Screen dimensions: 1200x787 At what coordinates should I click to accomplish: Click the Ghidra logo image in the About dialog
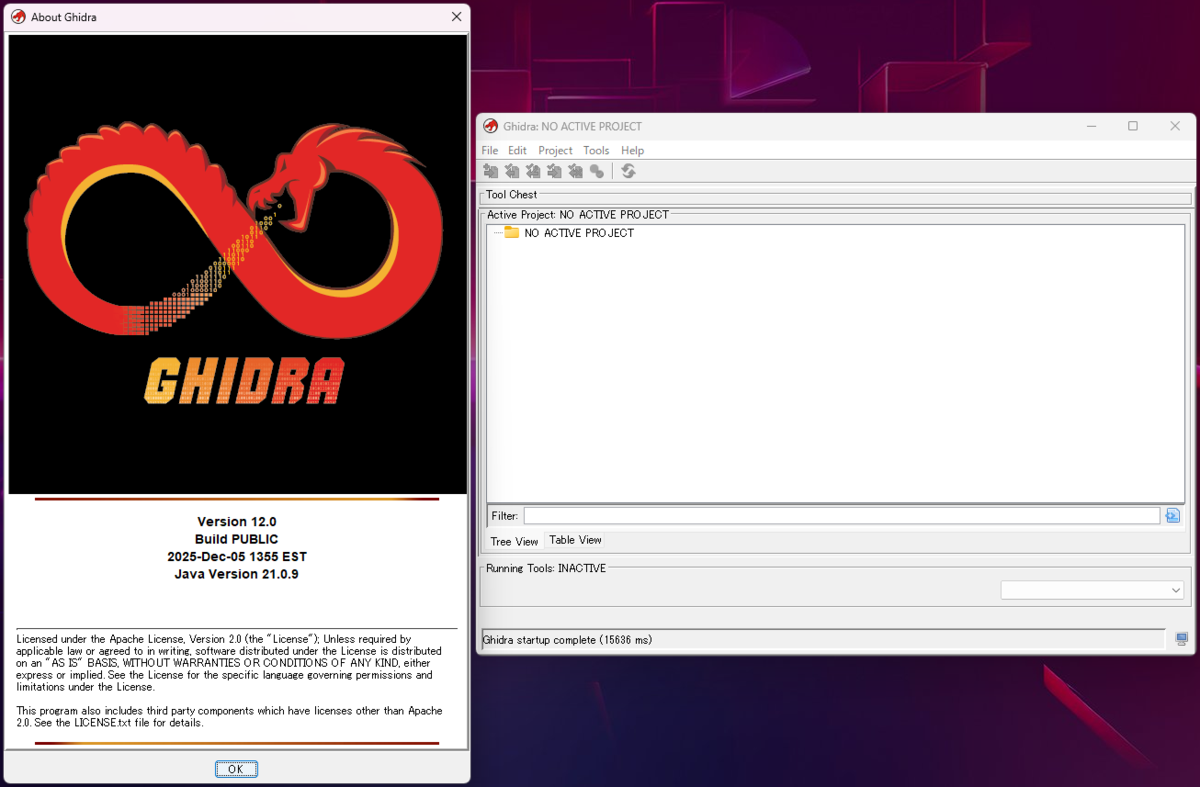point(237,265)
